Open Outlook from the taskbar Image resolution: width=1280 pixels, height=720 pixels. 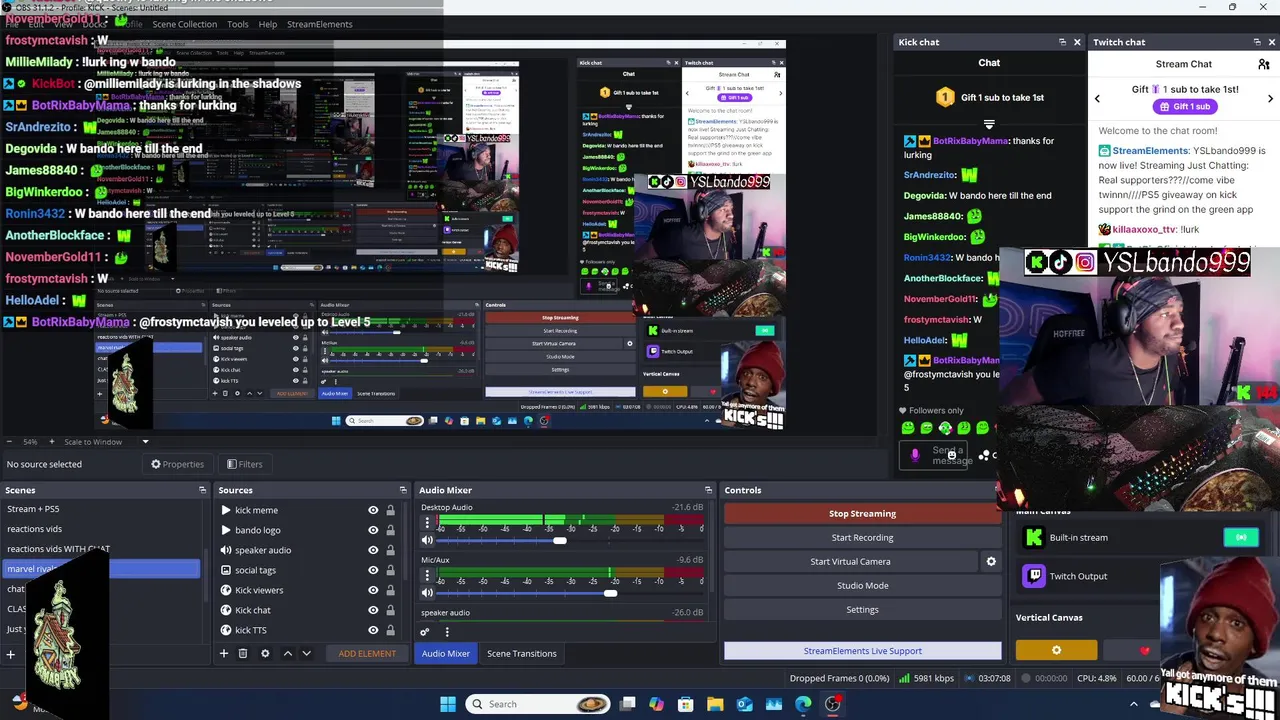tap(744, 704)
